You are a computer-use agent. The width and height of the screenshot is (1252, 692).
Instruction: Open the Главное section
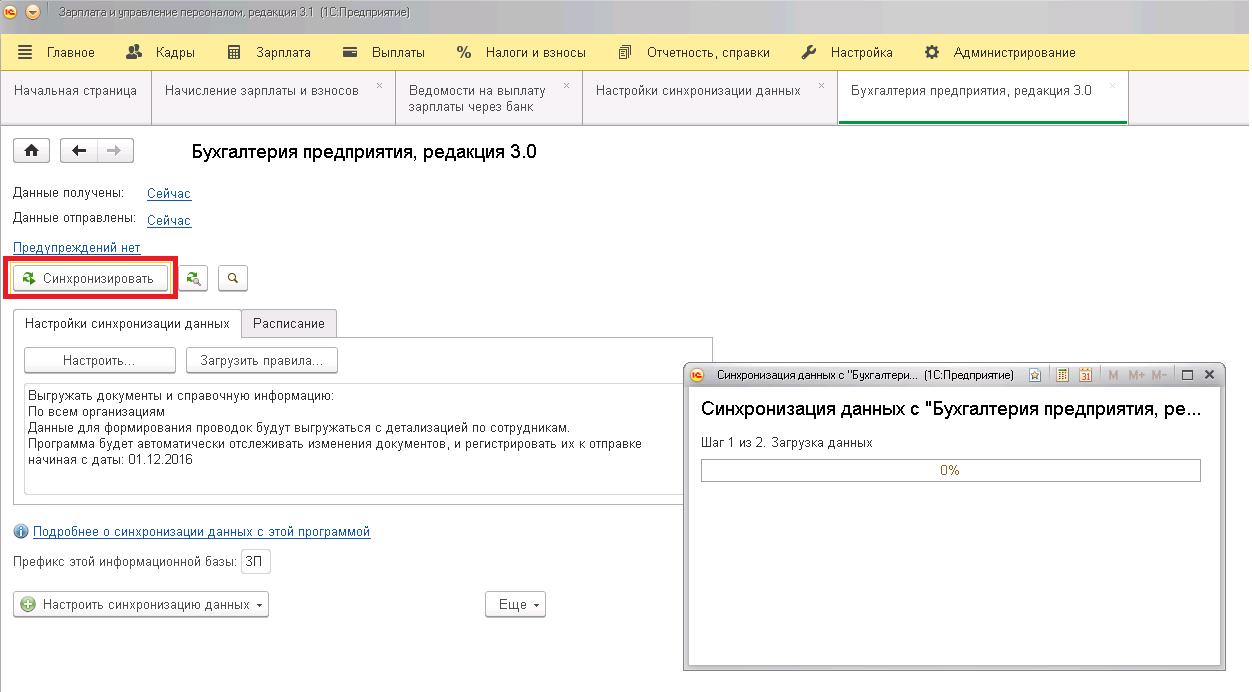click(x=56, y=52)
